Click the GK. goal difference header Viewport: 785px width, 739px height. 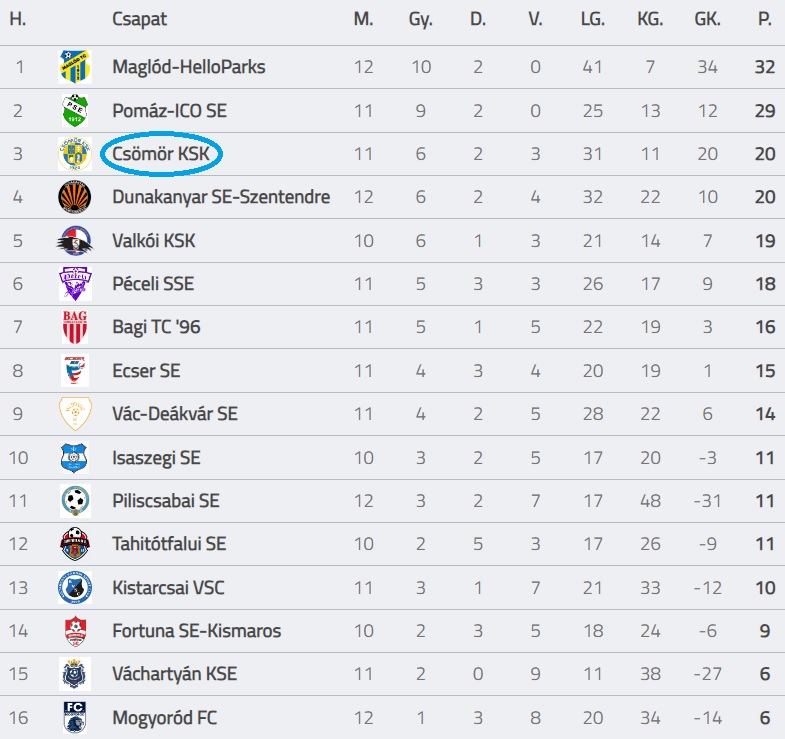[708, 19]
